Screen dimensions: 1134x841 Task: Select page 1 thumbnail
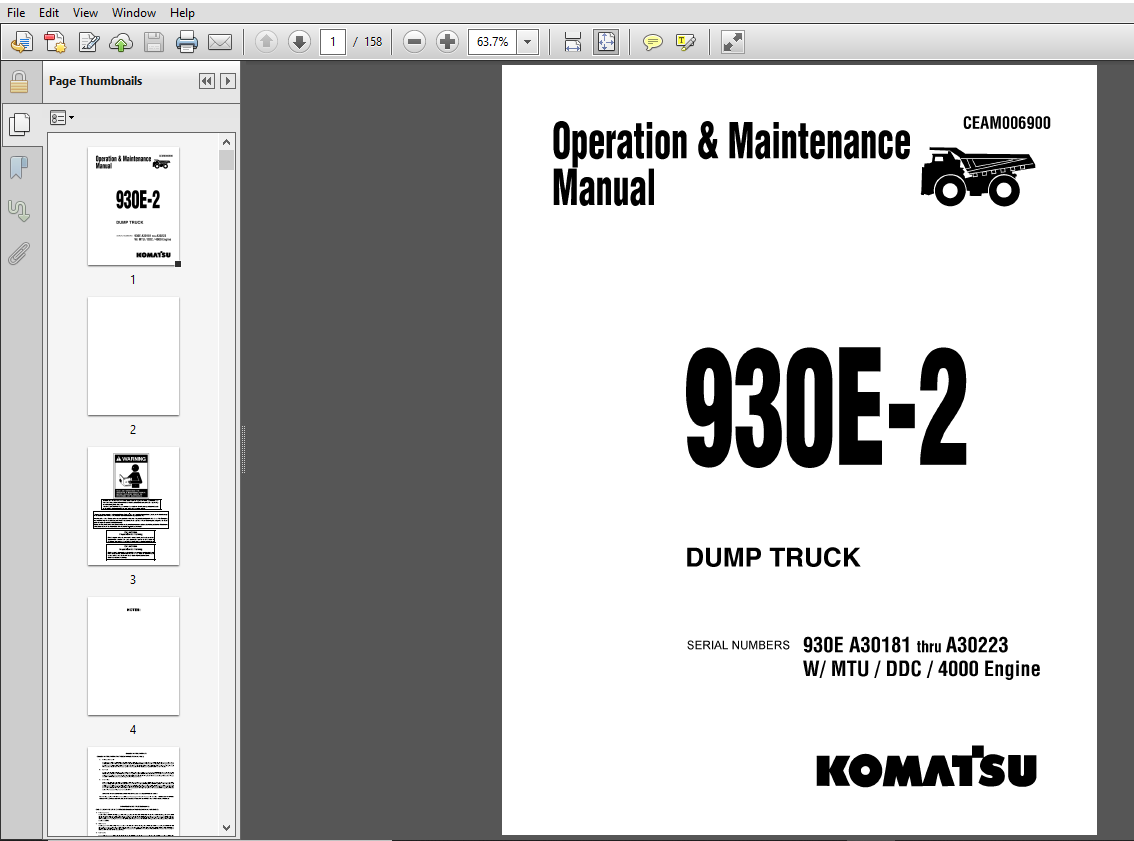coord(133,206)
